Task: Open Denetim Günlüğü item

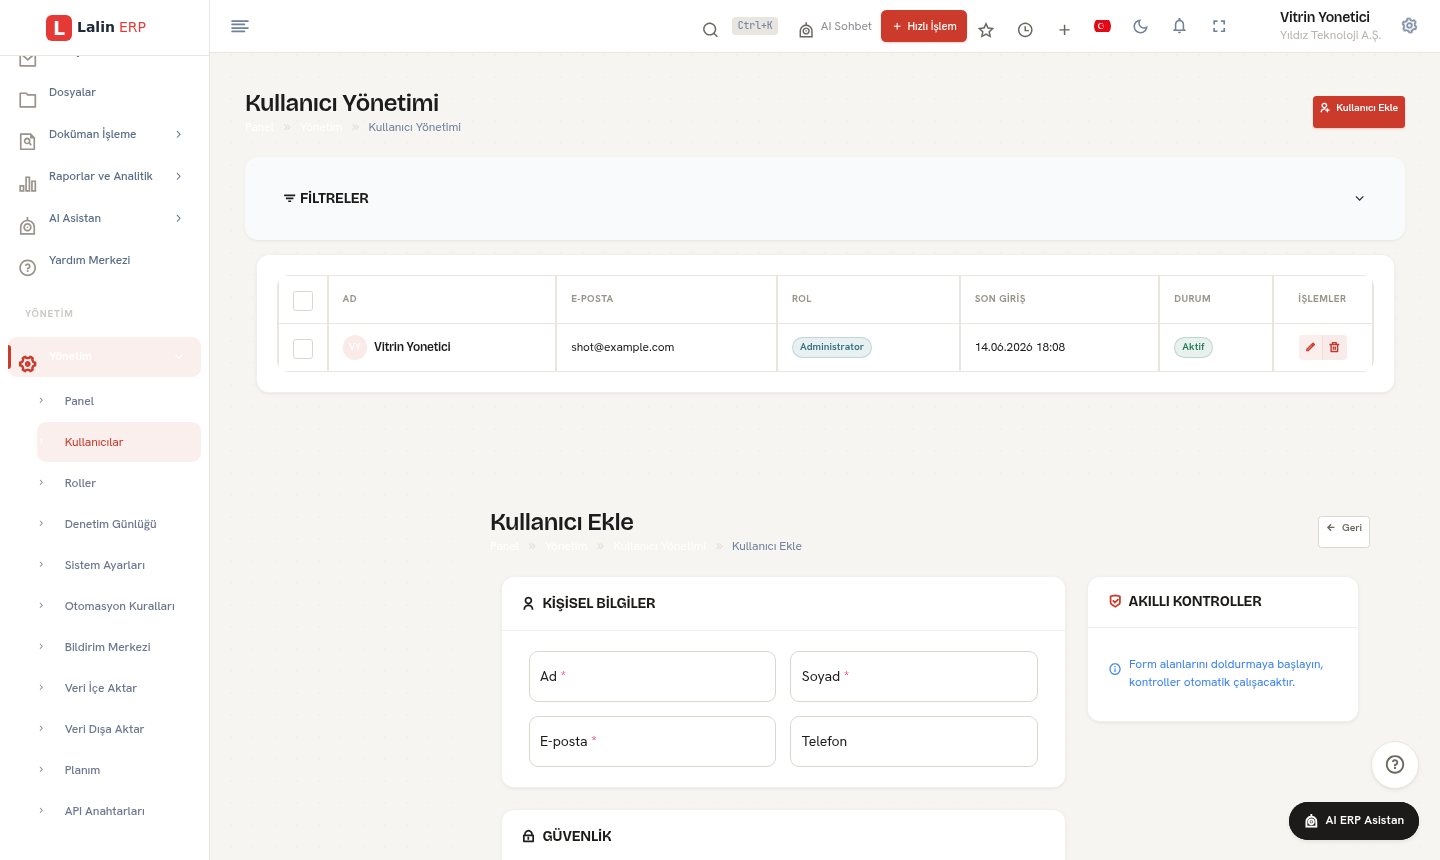Action: coord(110,524)
